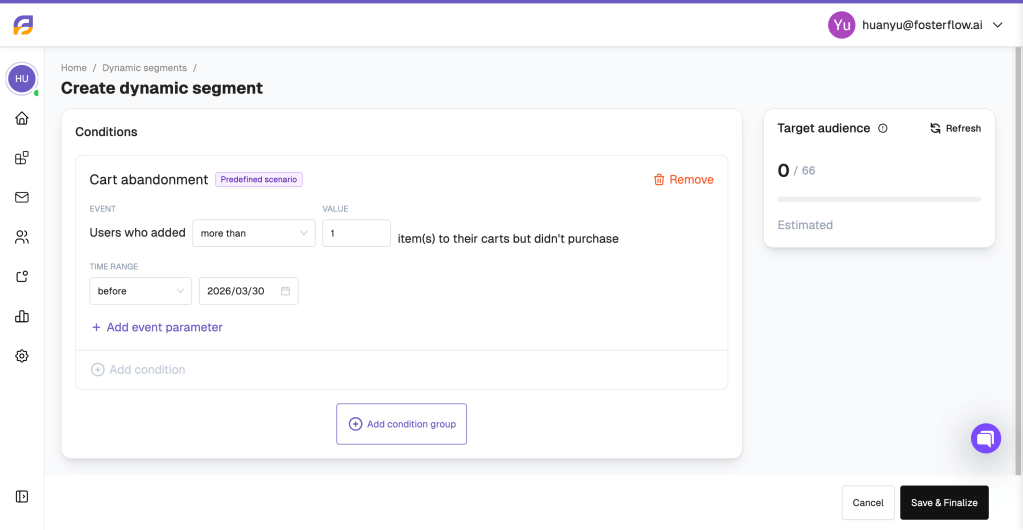Screen dimensions: 1023x530
Task: Collapse the sidebar panel toggle icon
Action: tap(22, 497)
